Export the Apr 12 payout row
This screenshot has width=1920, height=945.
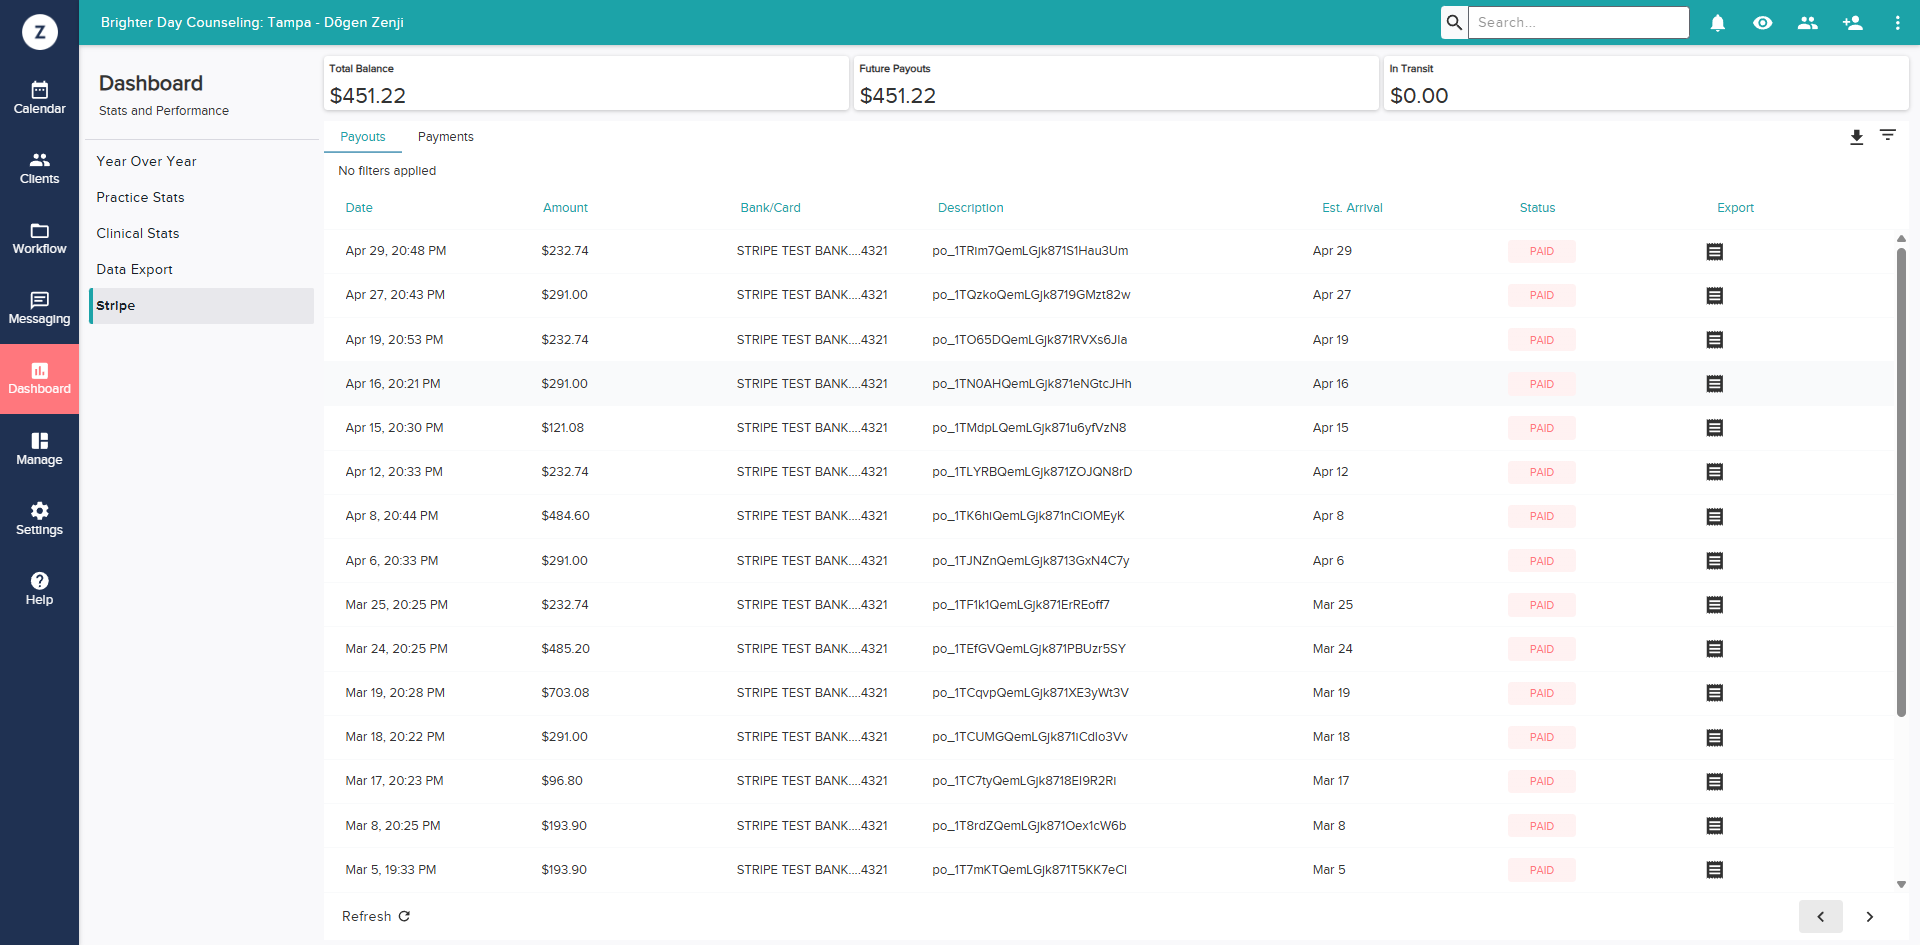click(x=1714, y=472)
